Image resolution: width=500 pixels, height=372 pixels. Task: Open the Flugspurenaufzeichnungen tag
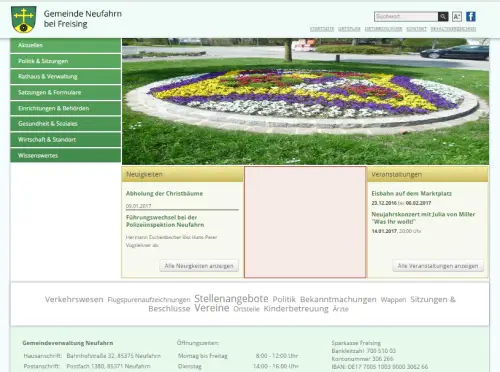[149, 300]
